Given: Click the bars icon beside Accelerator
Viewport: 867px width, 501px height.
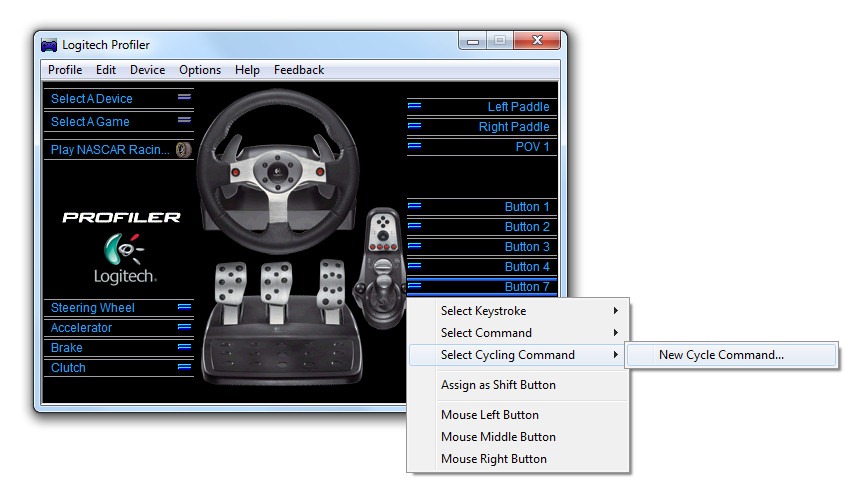Looking at the screenshot, I should [184, 326].
